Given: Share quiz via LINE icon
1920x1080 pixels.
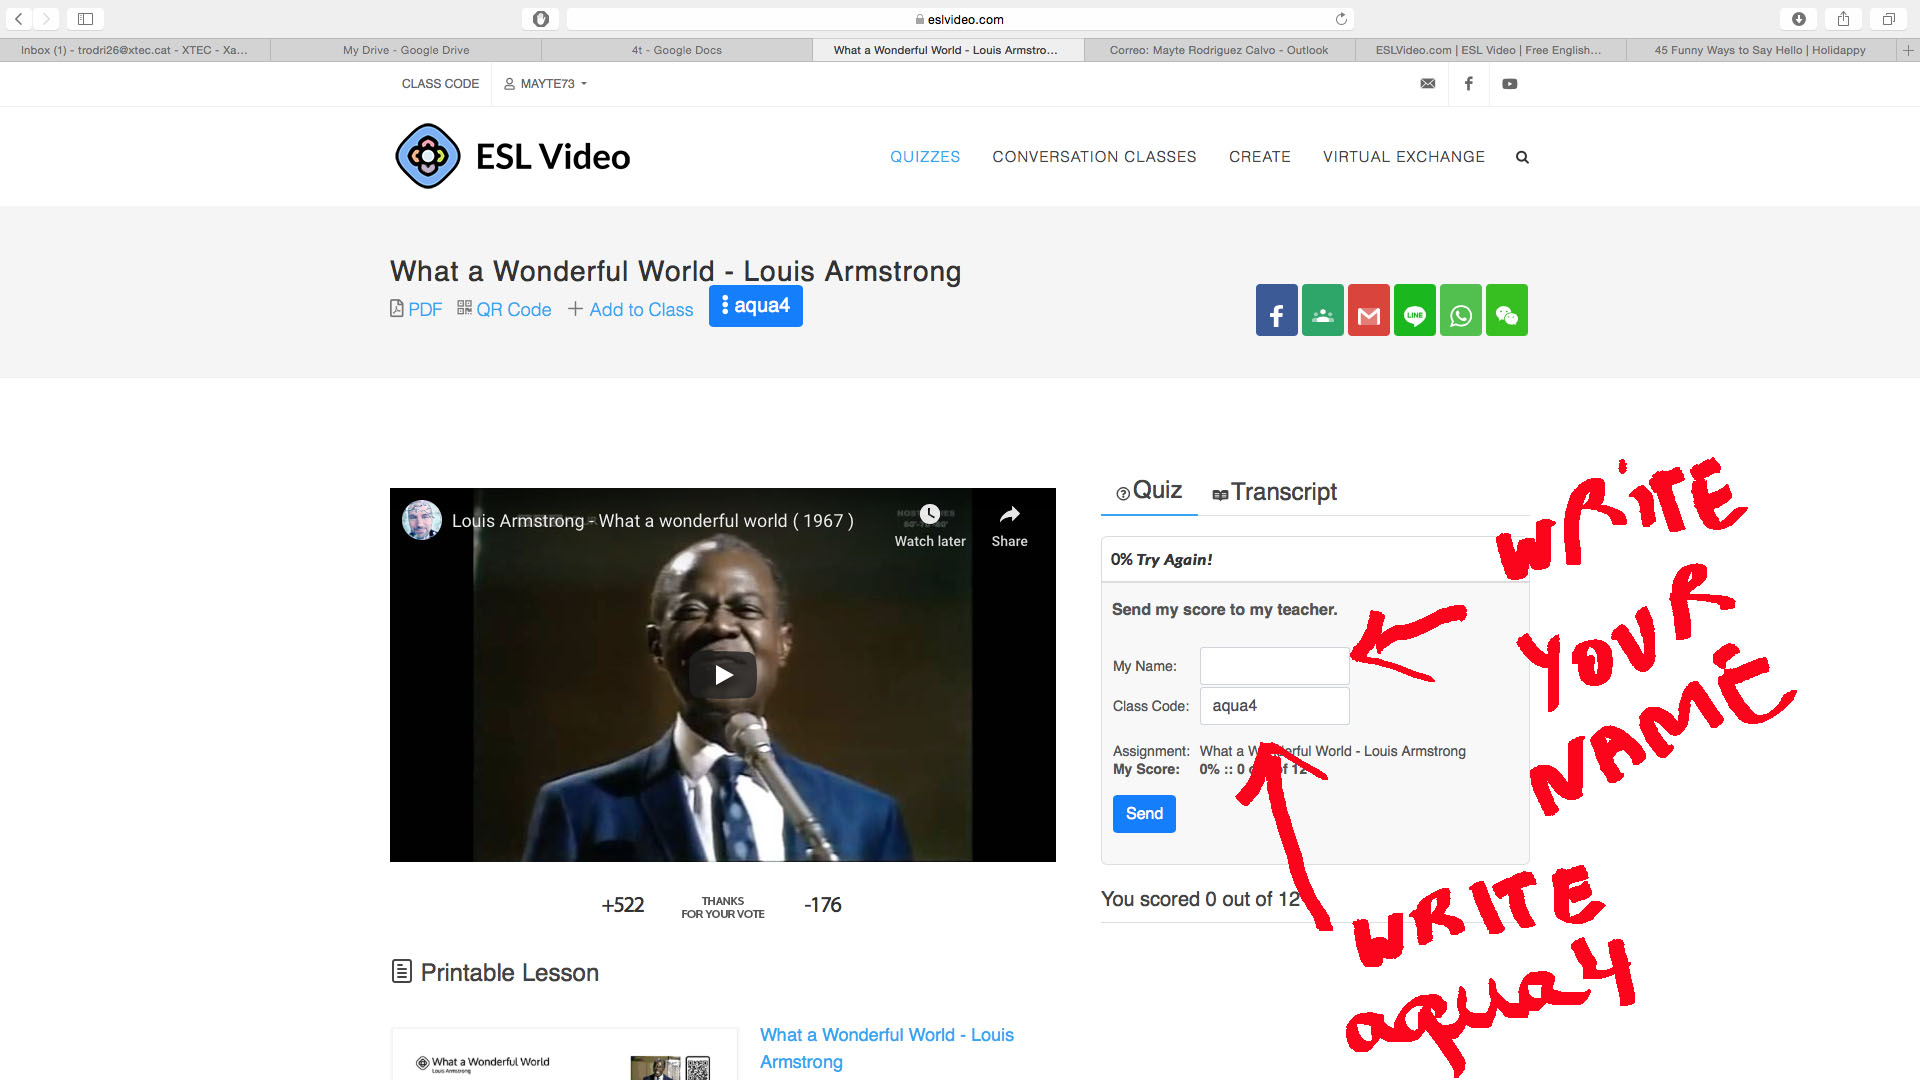Looking at the screenshot, I should pyautogui.click(x=1414, y=310).
